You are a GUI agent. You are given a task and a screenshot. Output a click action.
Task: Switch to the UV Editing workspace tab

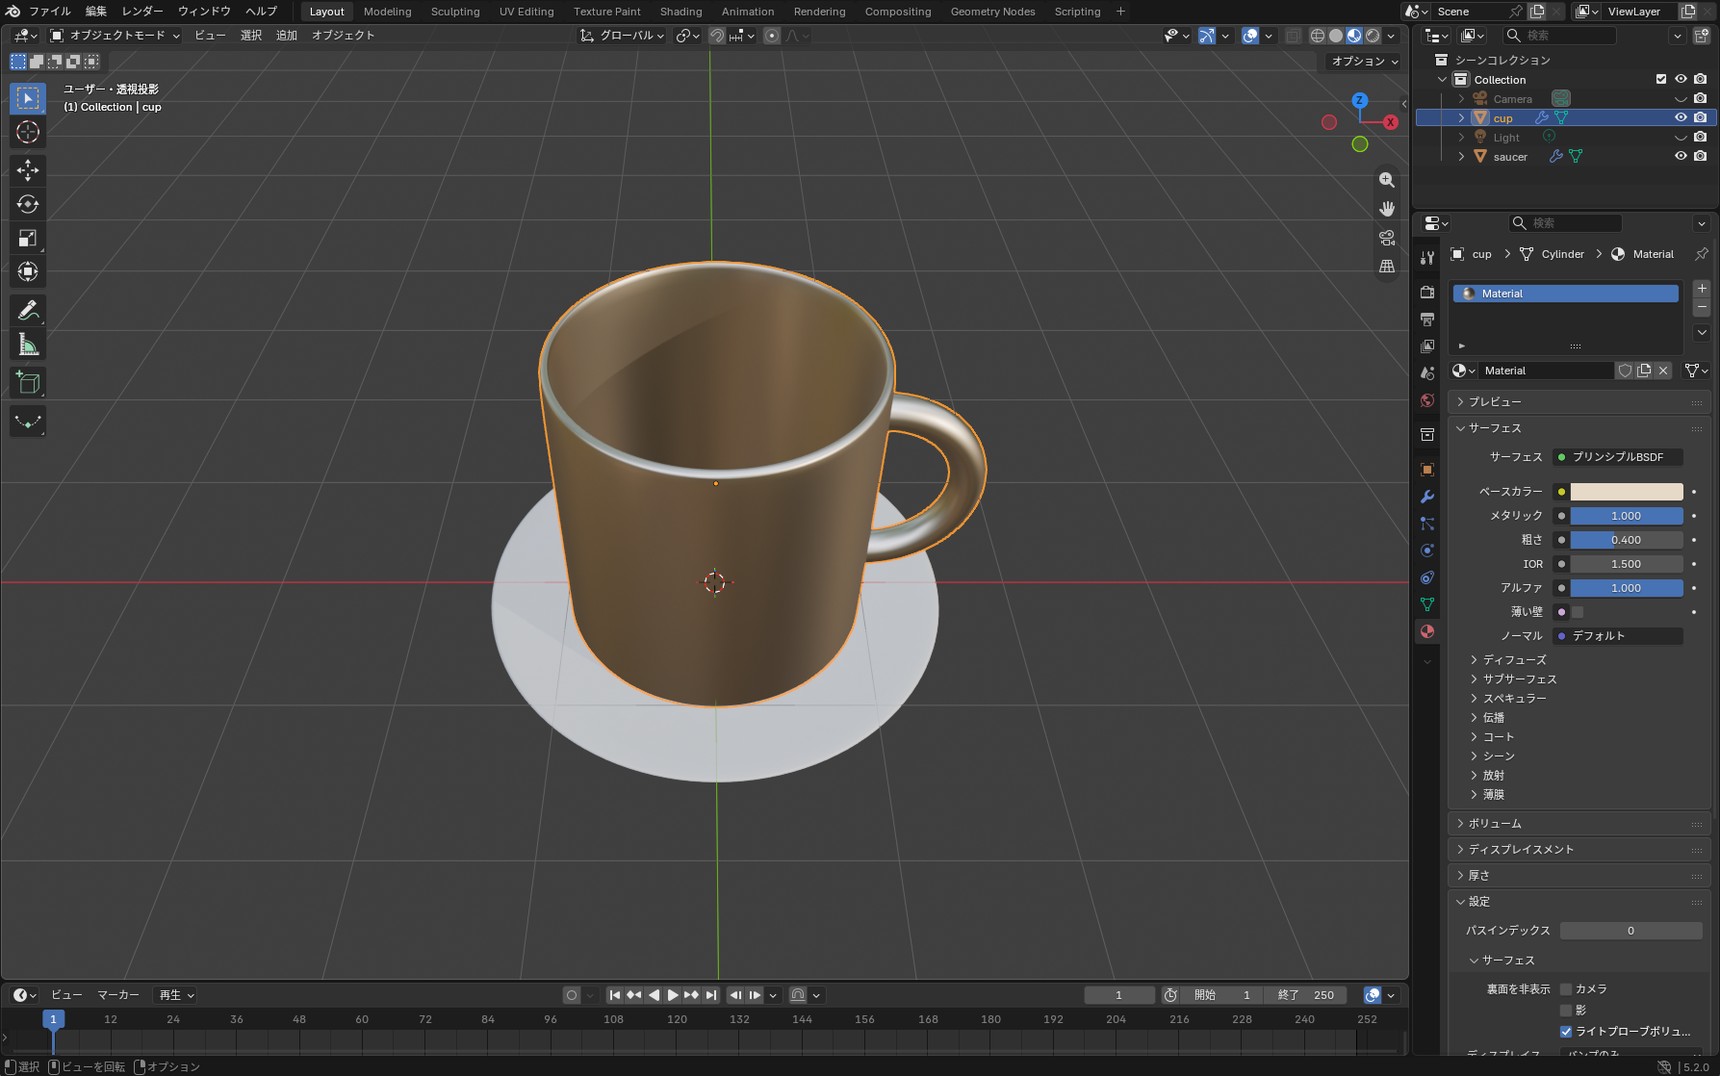point(526,12)
